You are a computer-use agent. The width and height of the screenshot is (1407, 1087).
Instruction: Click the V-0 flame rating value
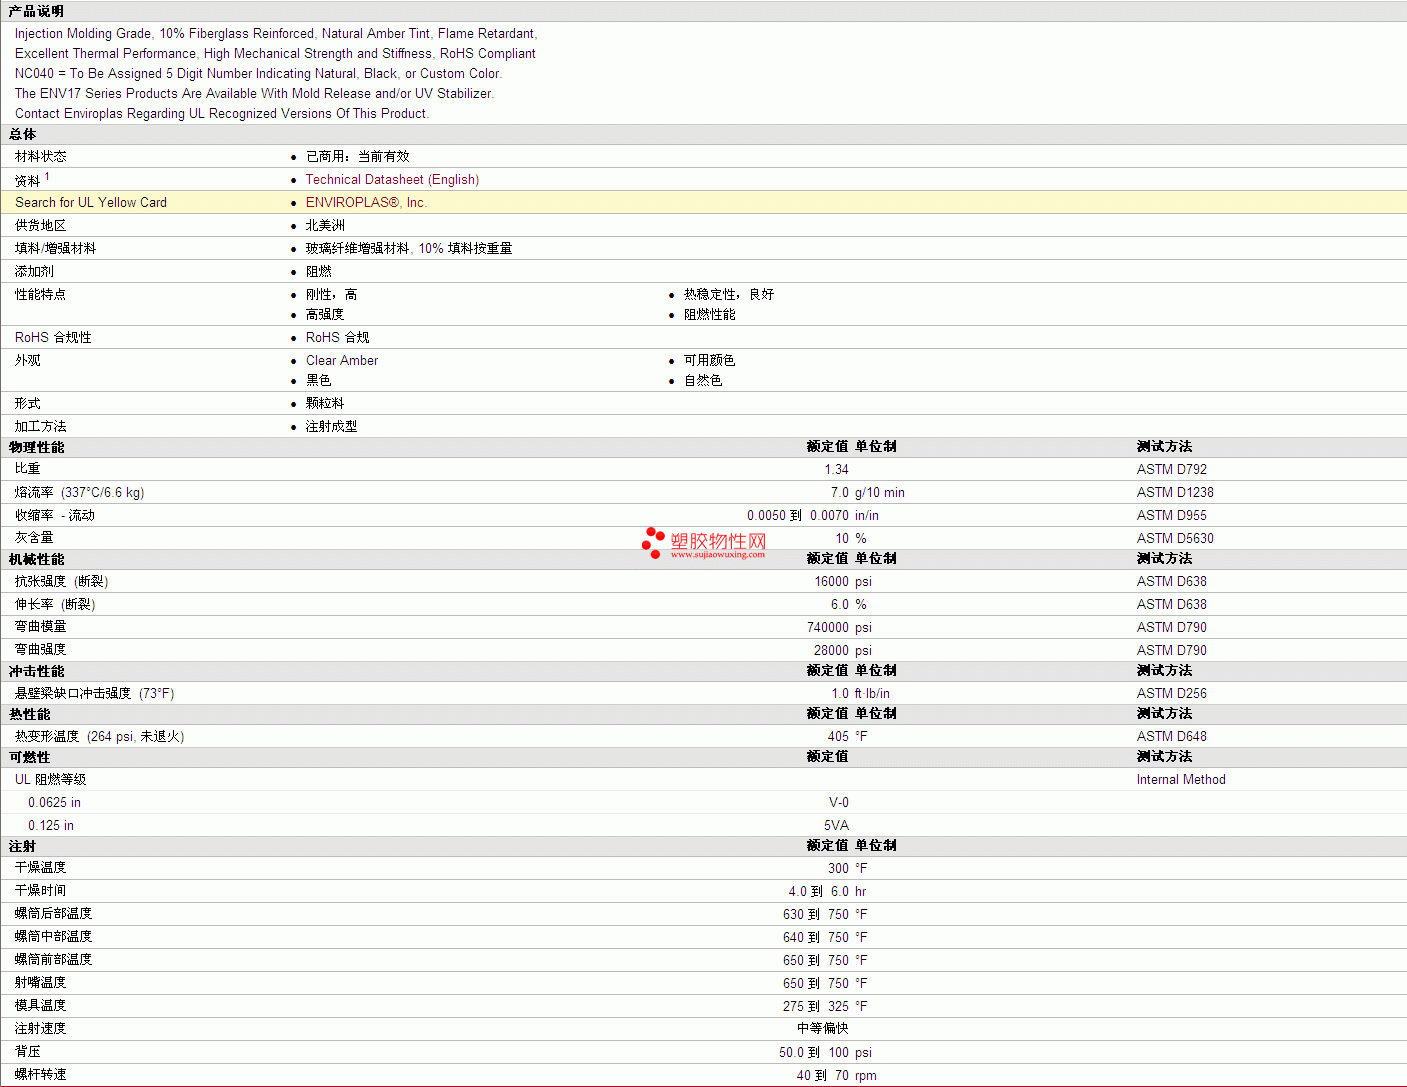point(838,803)
